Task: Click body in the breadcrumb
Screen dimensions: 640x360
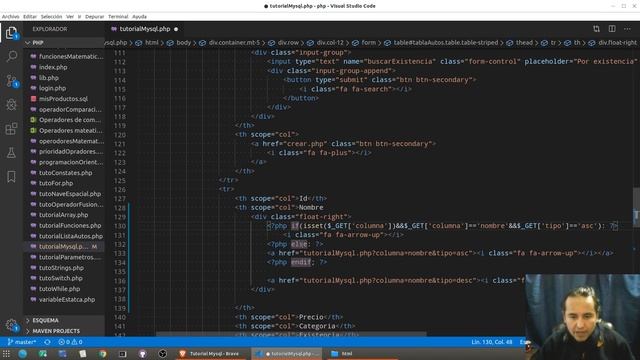Action: pyautogui.click(x=183, y=42)
